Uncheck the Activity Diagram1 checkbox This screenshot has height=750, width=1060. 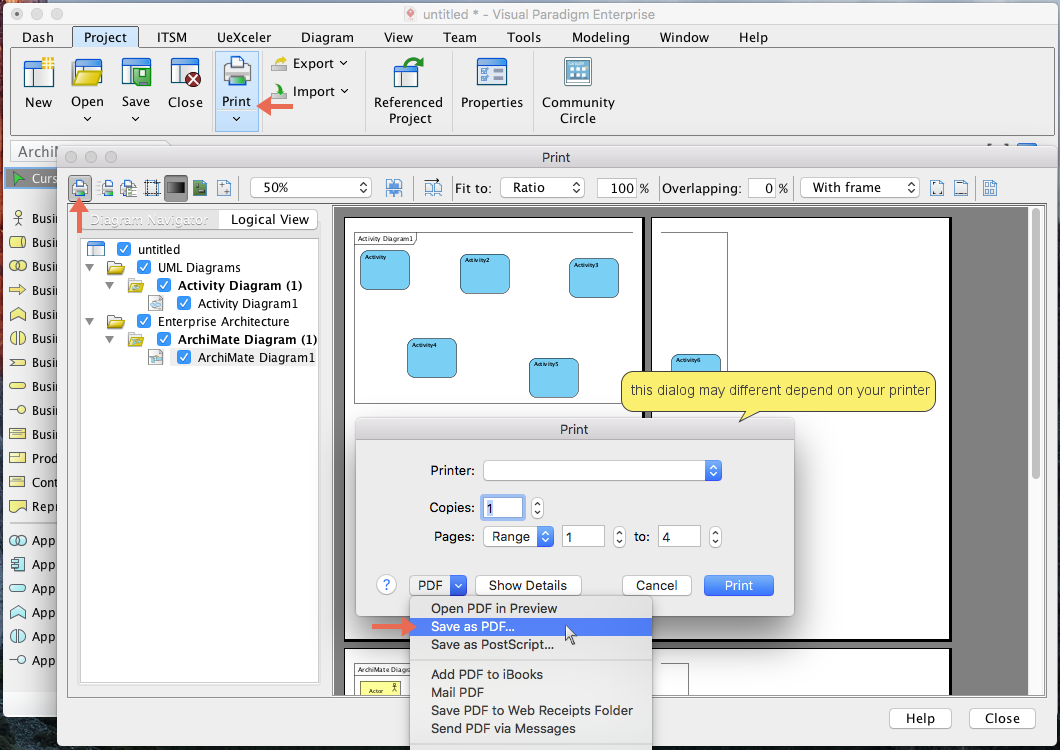click(184, 303)
